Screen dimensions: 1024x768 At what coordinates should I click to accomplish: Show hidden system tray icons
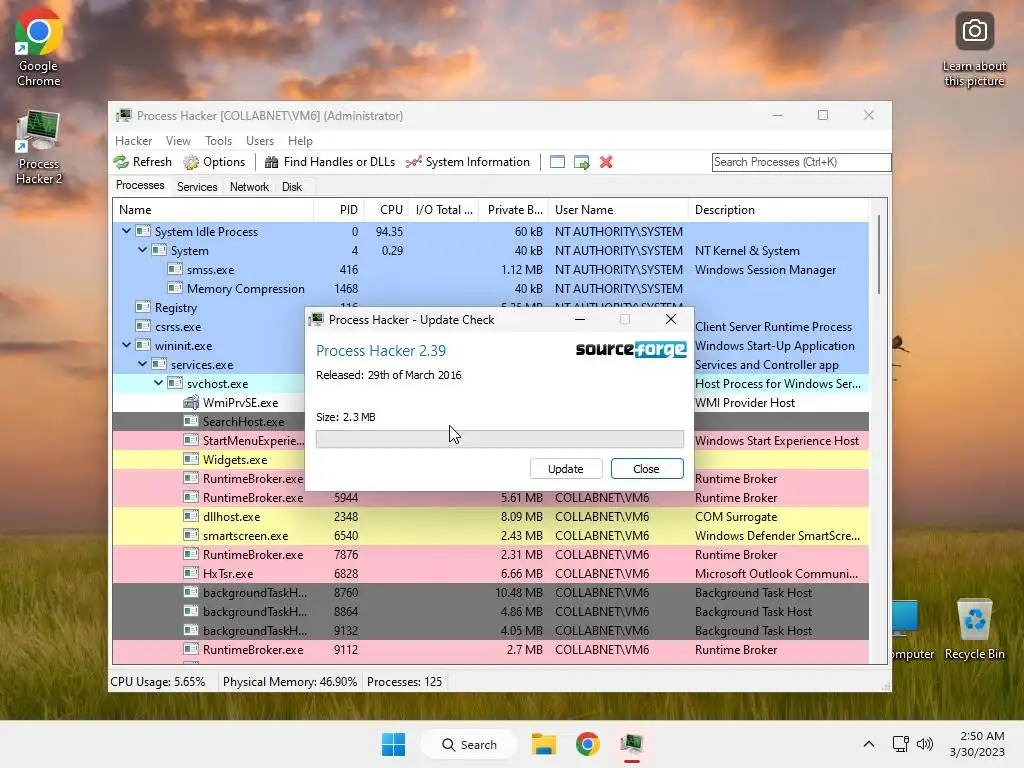869,744
